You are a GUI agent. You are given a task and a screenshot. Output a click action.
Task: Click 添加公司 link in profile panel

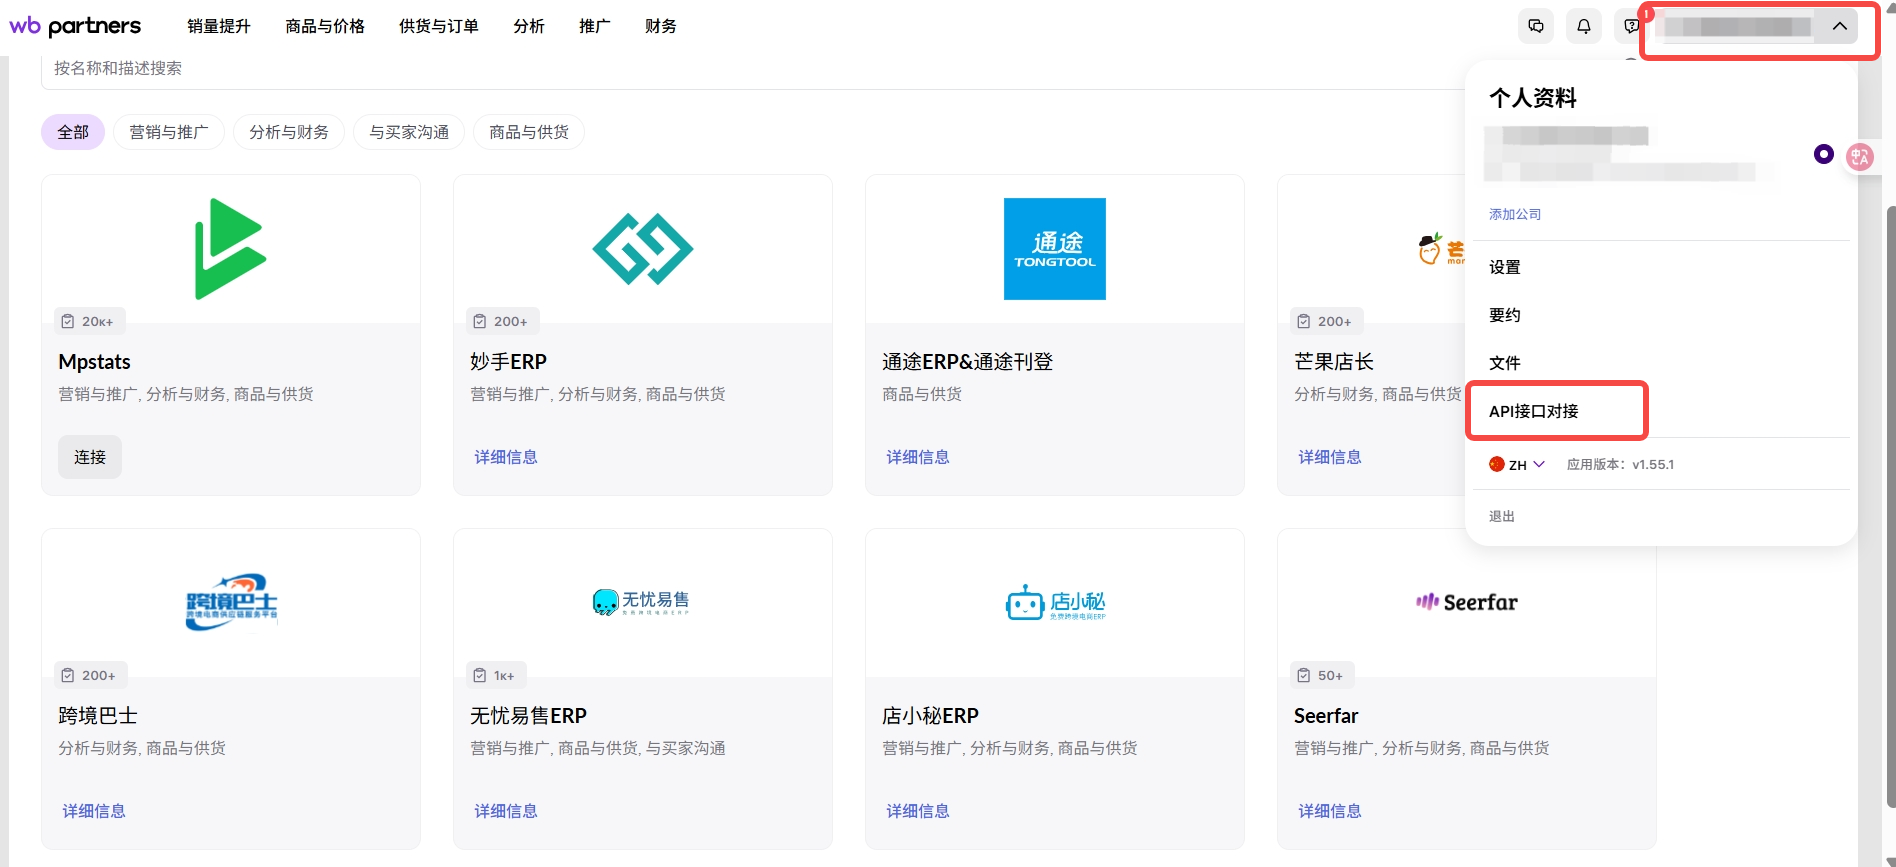[1515, 214]
